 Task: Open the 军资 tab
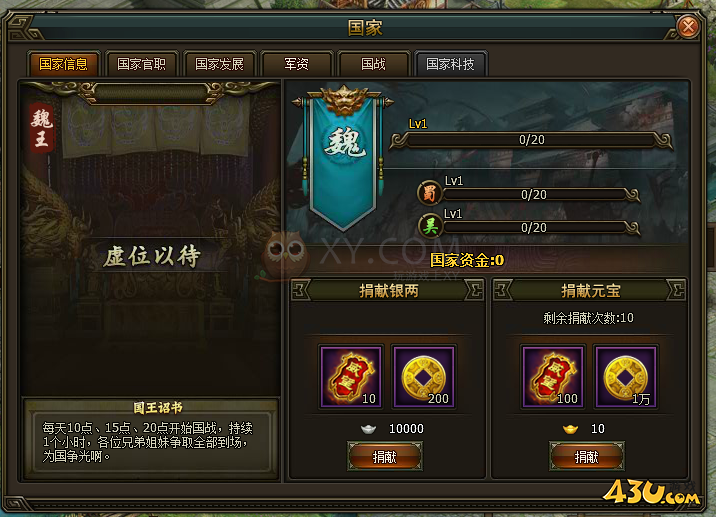pos(296,63)
